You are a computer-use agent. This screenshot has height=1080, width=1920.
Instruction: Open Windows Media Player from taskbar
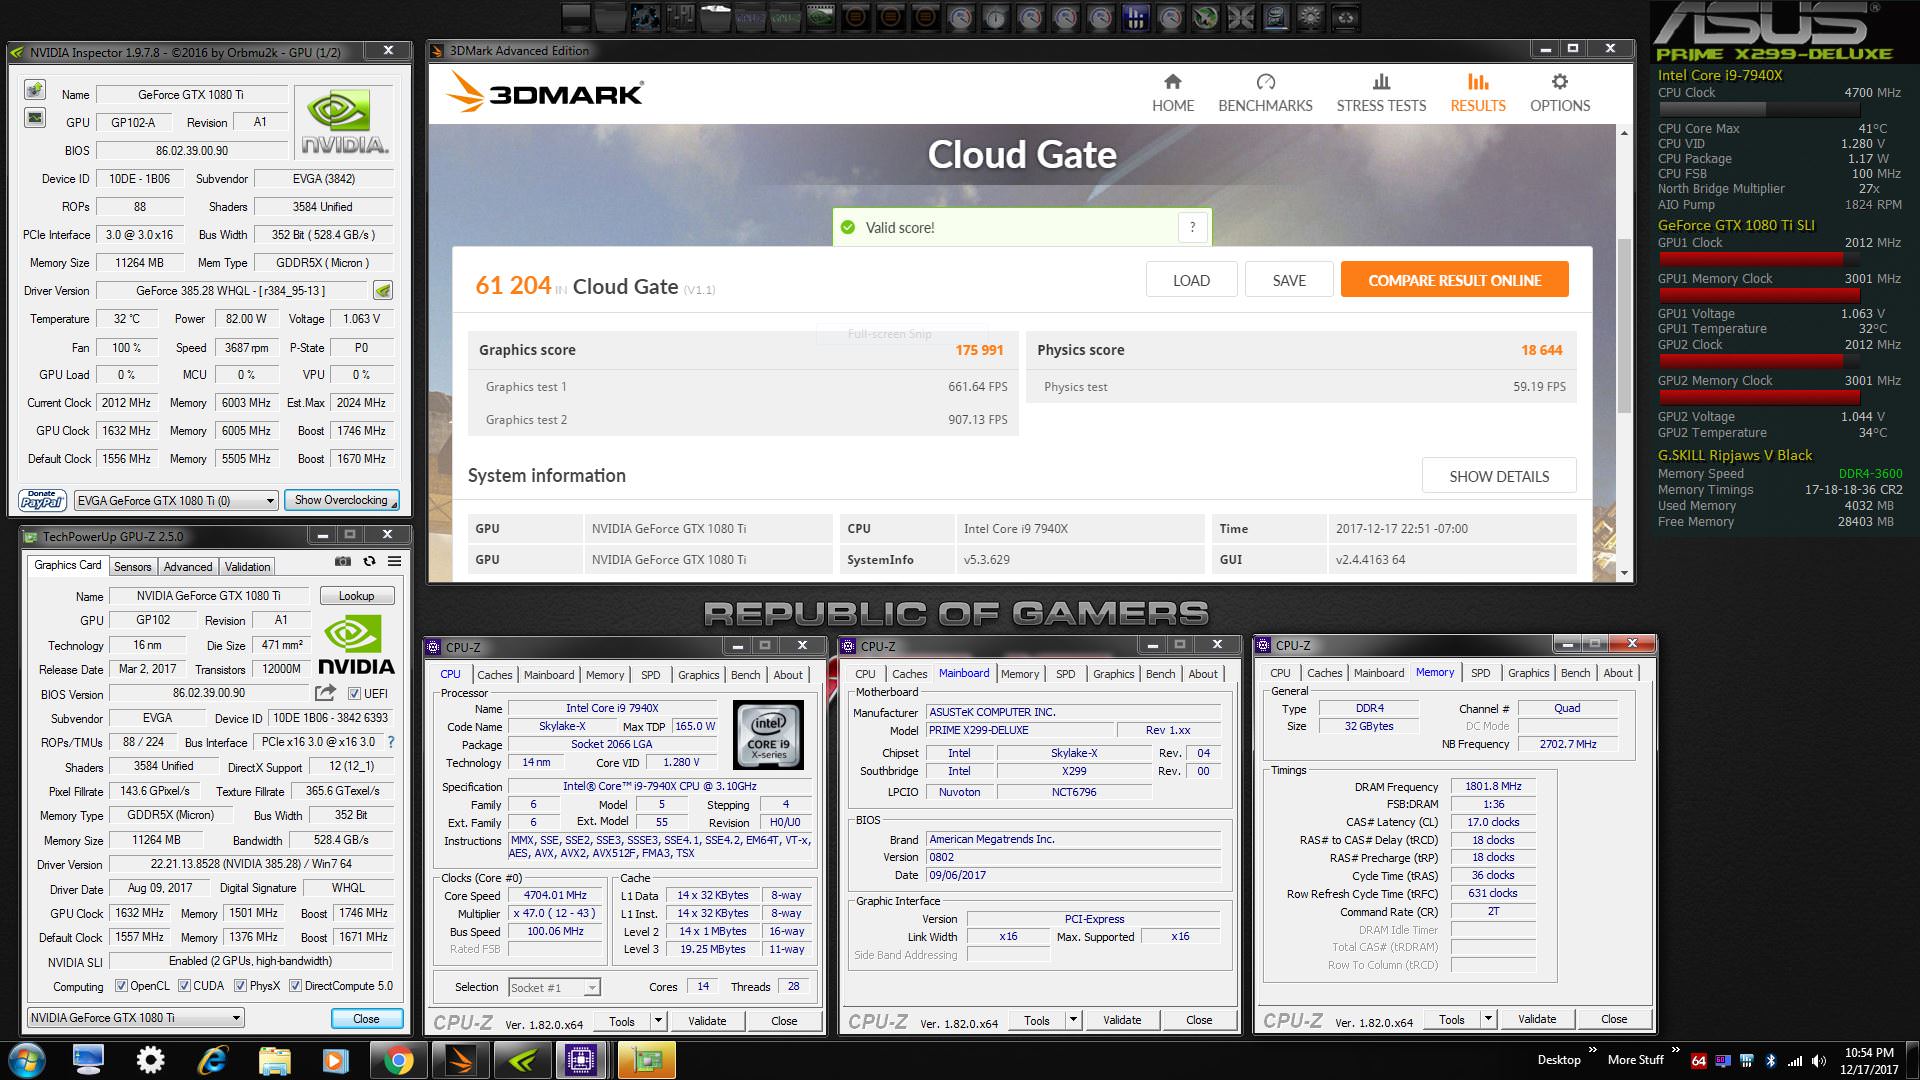tap(335, 1060)
